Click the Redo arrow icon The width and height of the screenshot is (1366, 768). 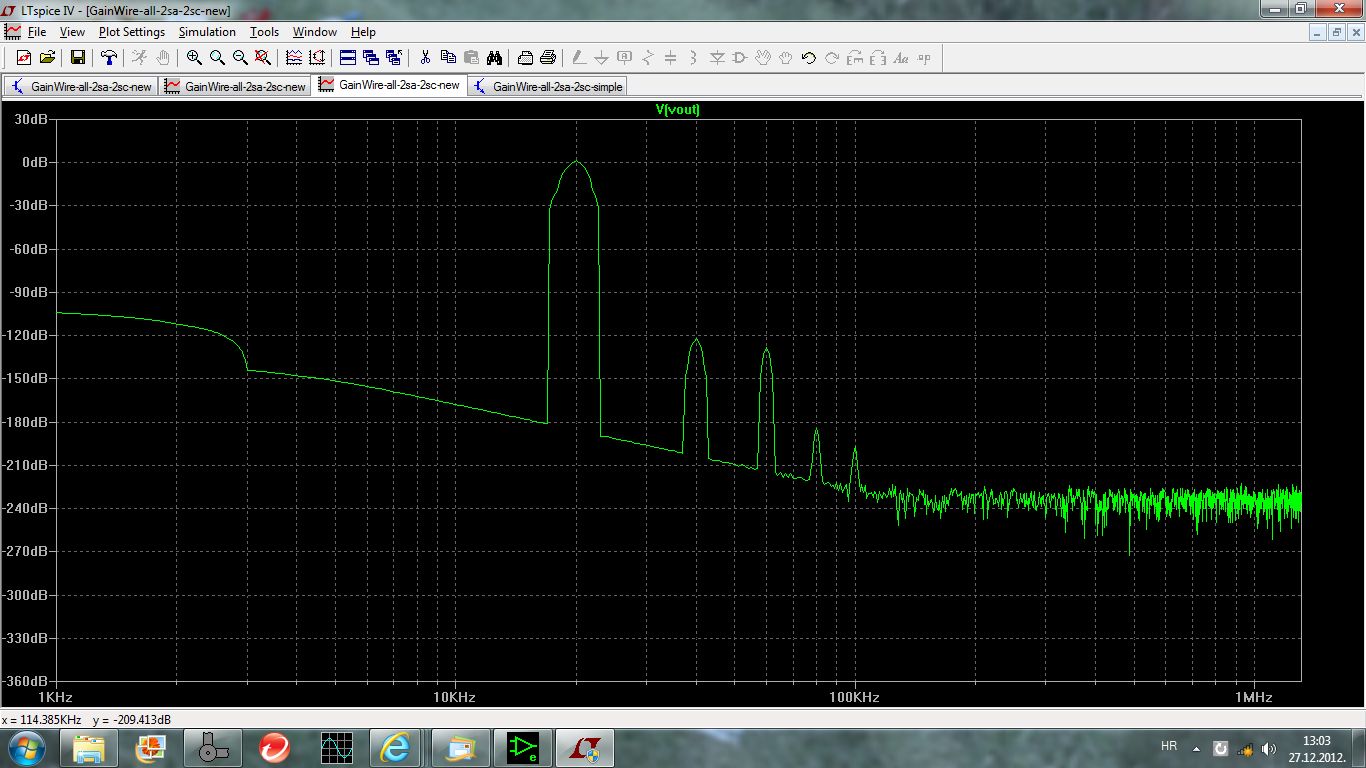pyautogui.click(x=832, y=58)
